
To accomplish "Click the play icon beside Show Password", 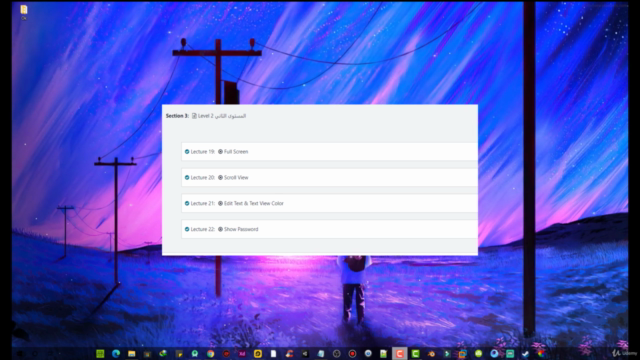I will (220, 229).
